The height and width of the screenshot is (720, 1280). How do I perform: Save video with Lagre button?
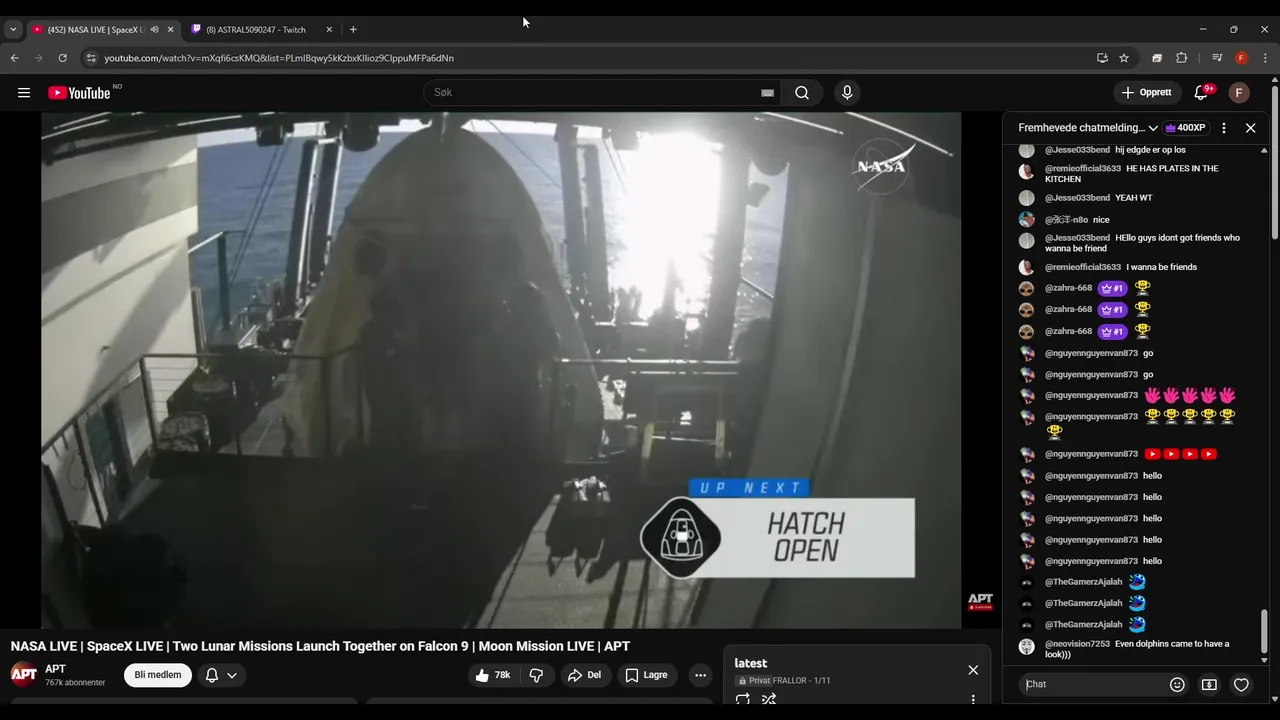click(647, 675)
